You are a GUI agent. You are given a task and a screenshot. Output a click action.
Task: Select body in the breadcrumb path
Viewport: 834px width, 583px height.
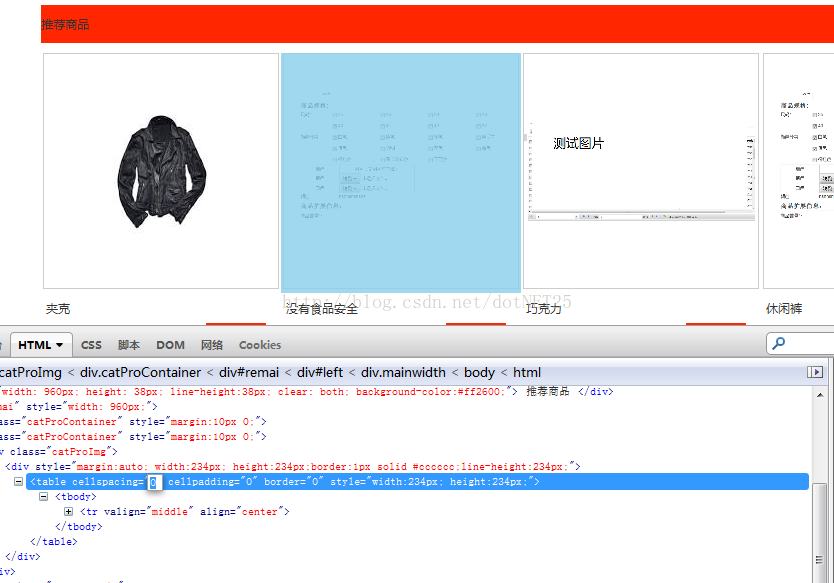(479, 372)
